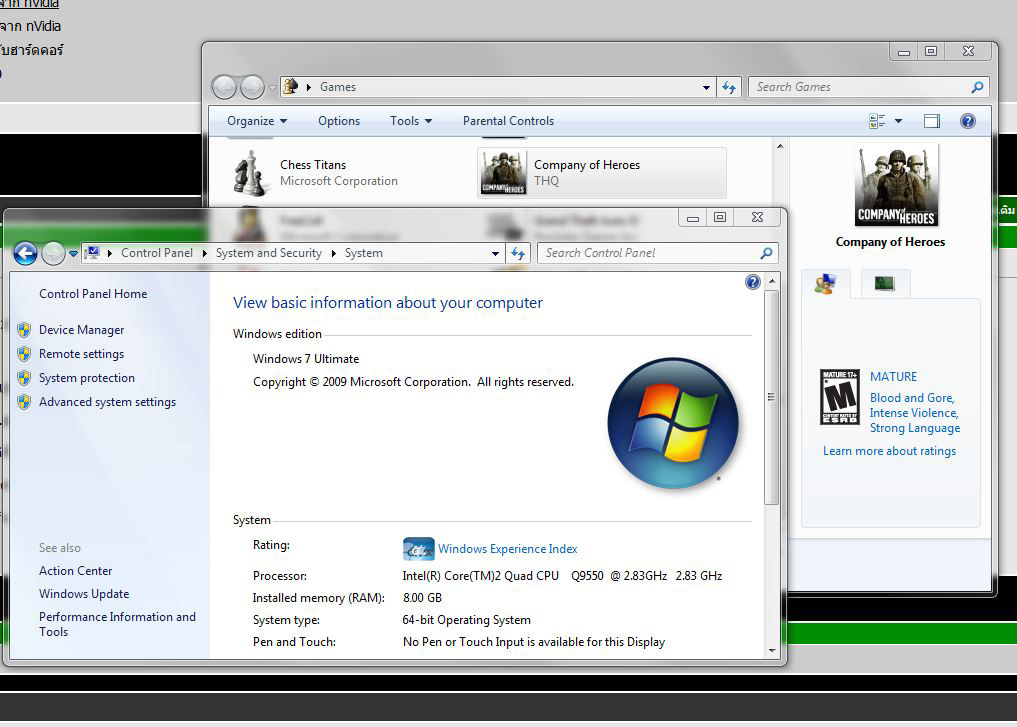Open Windows Update link
1017x727 pixels.
pyautogui.click(x=84, y=594)
